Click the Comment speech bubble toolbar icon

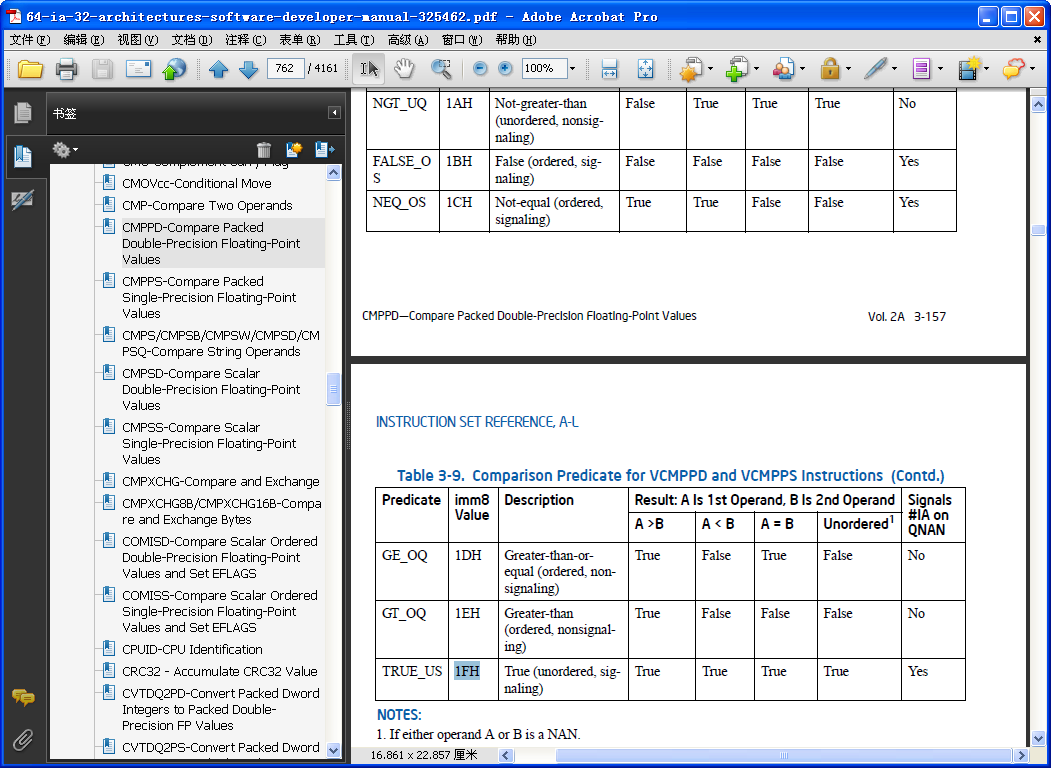pos(1013,68)
